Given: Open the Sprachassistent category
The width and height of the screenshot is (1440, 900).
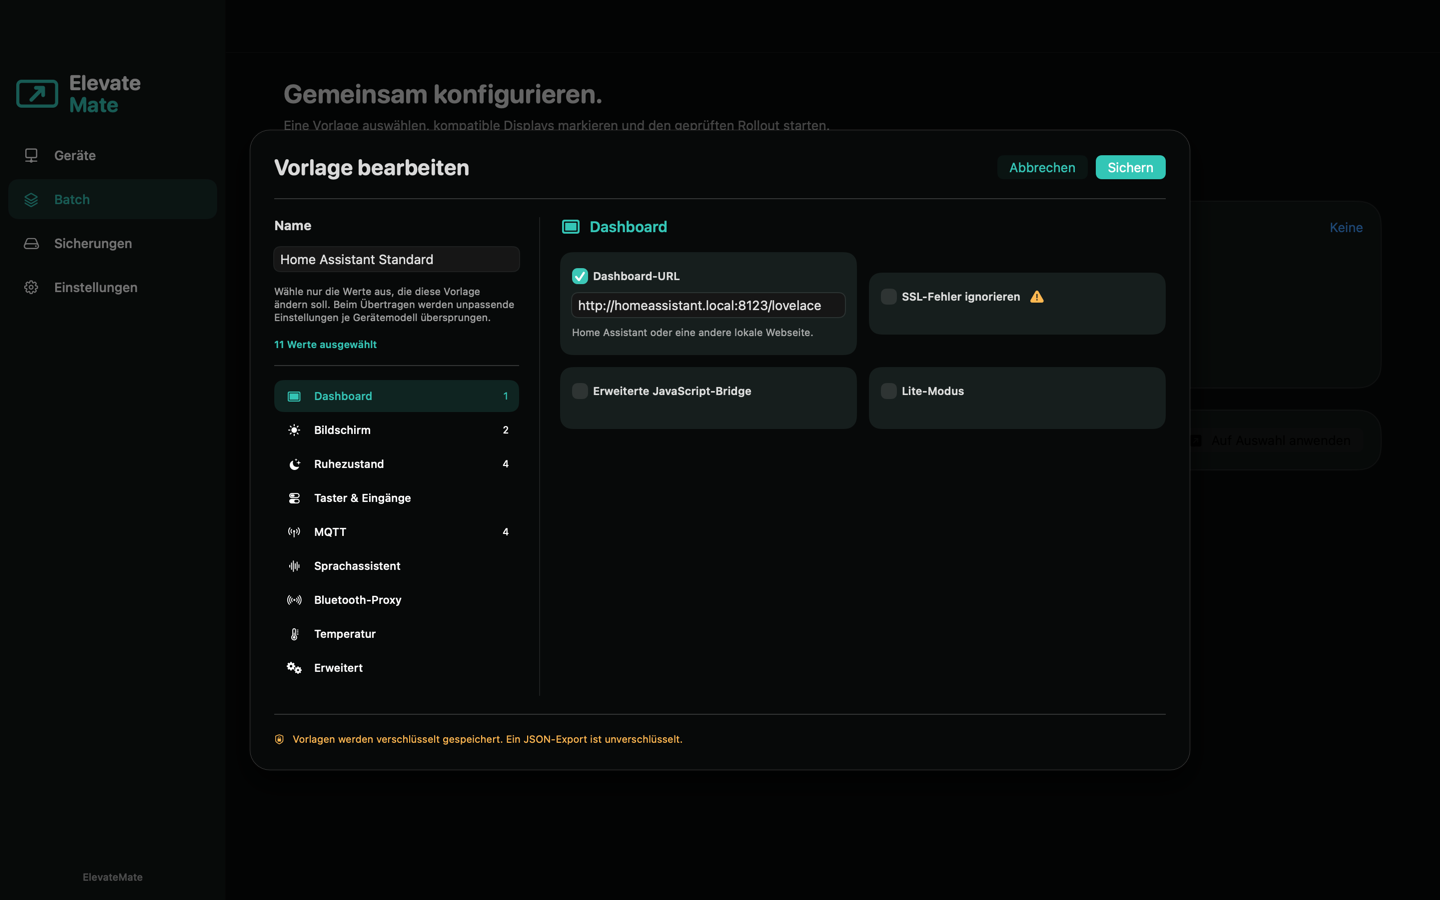Looking at the screenshot, I should click(x=396, y=566).
